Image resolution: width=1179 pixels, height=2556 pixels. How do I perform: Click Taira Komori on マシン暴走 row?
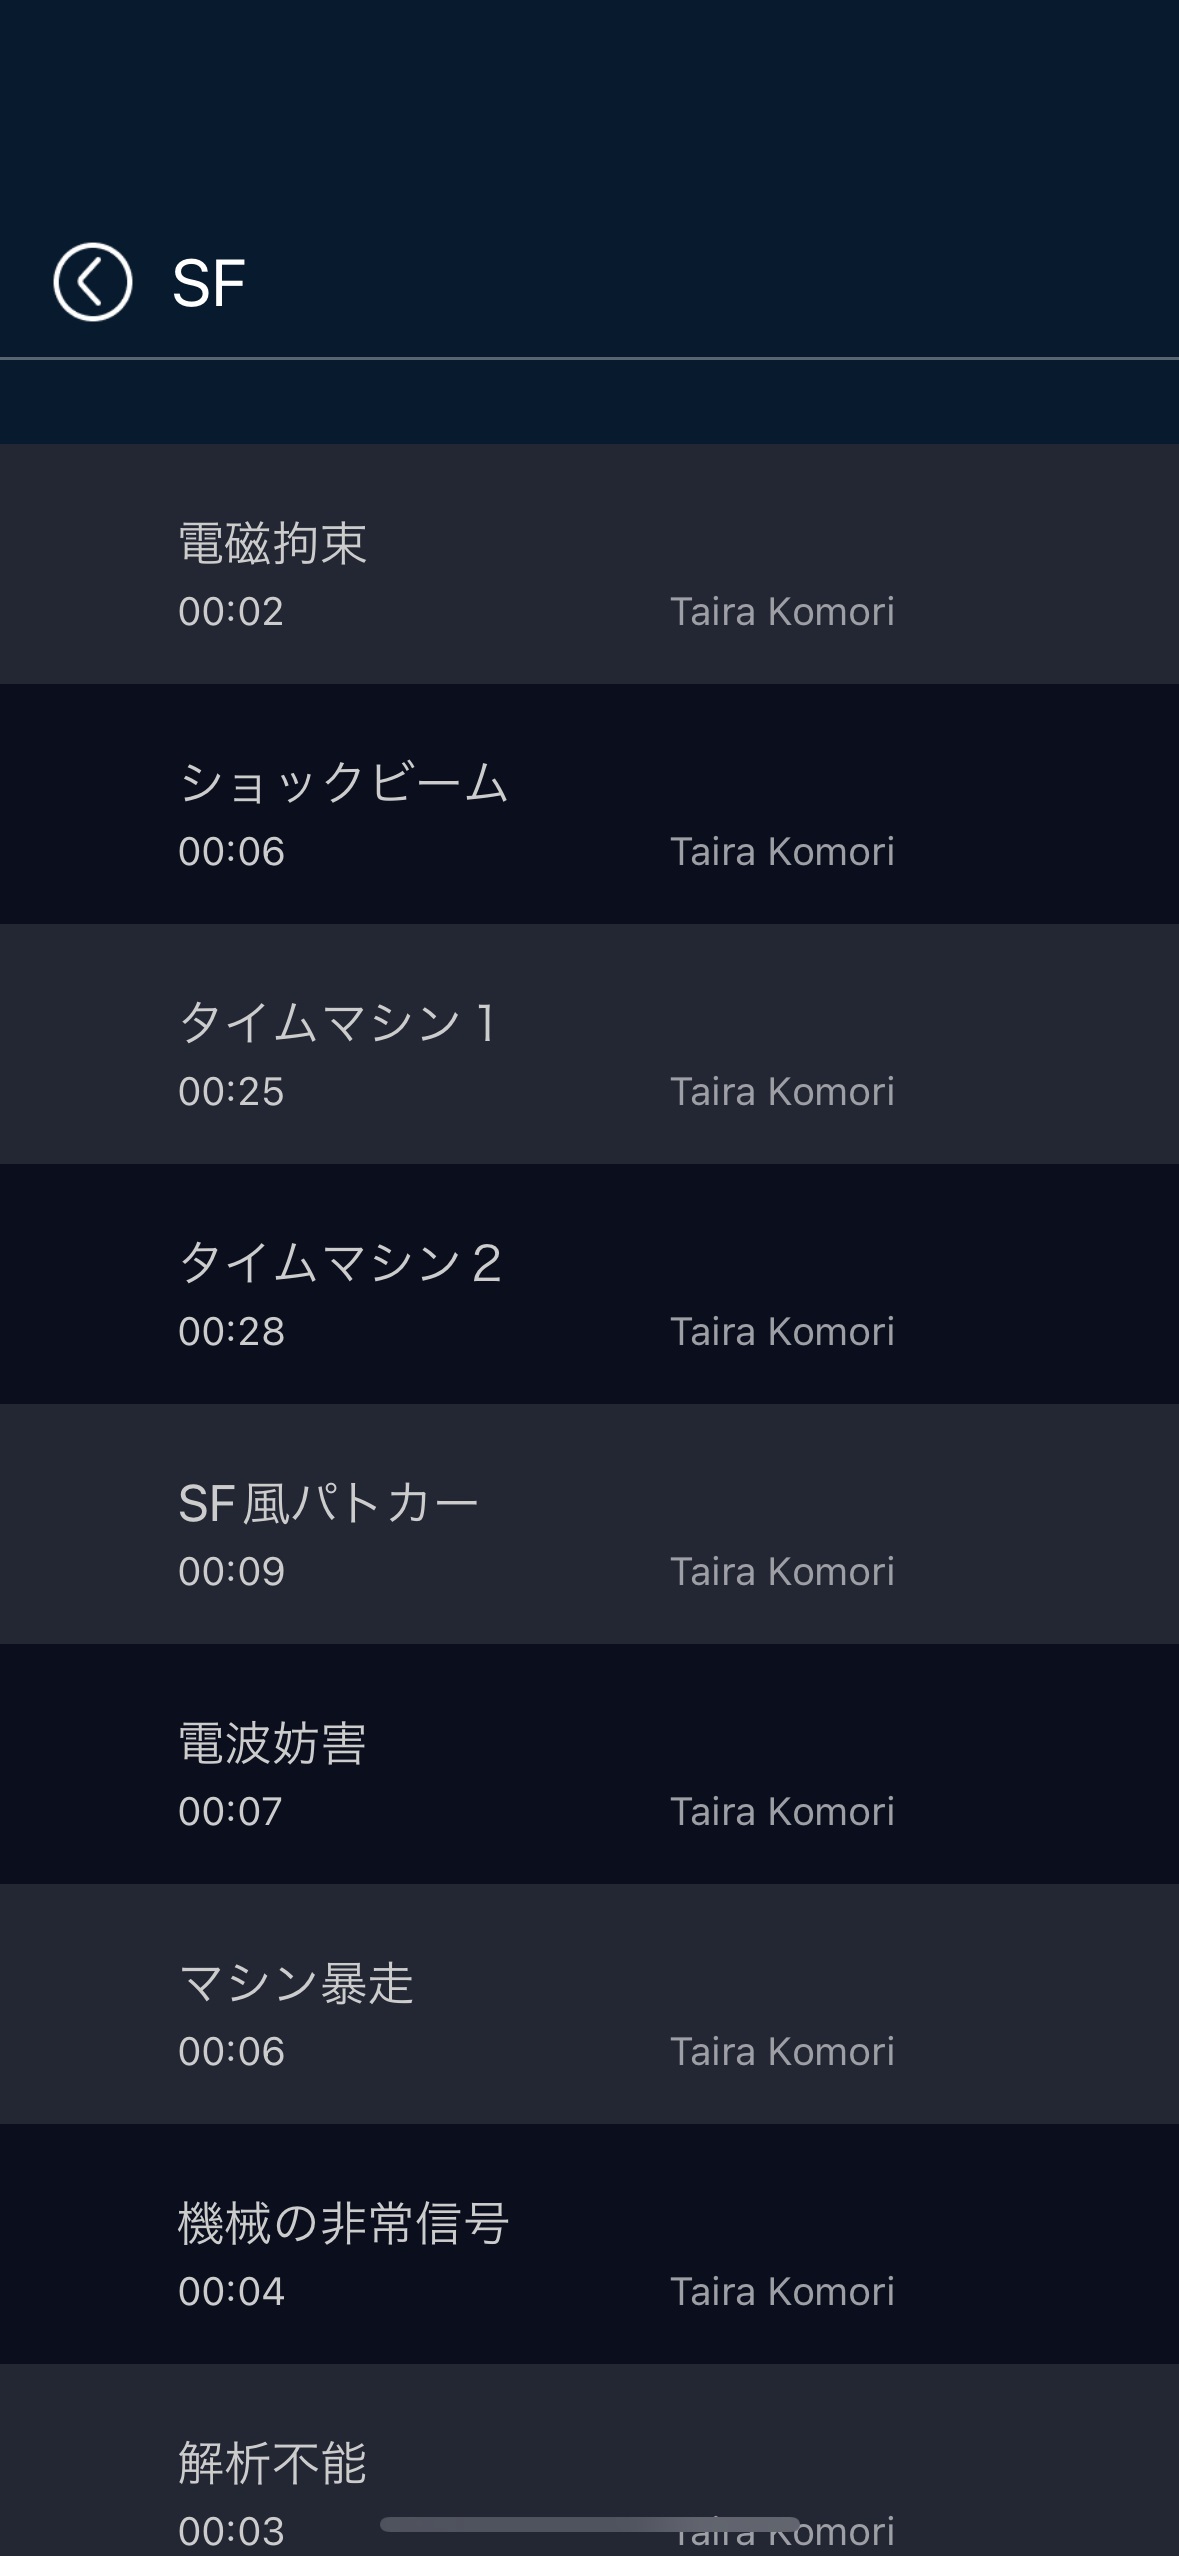tap(782, 2052)
